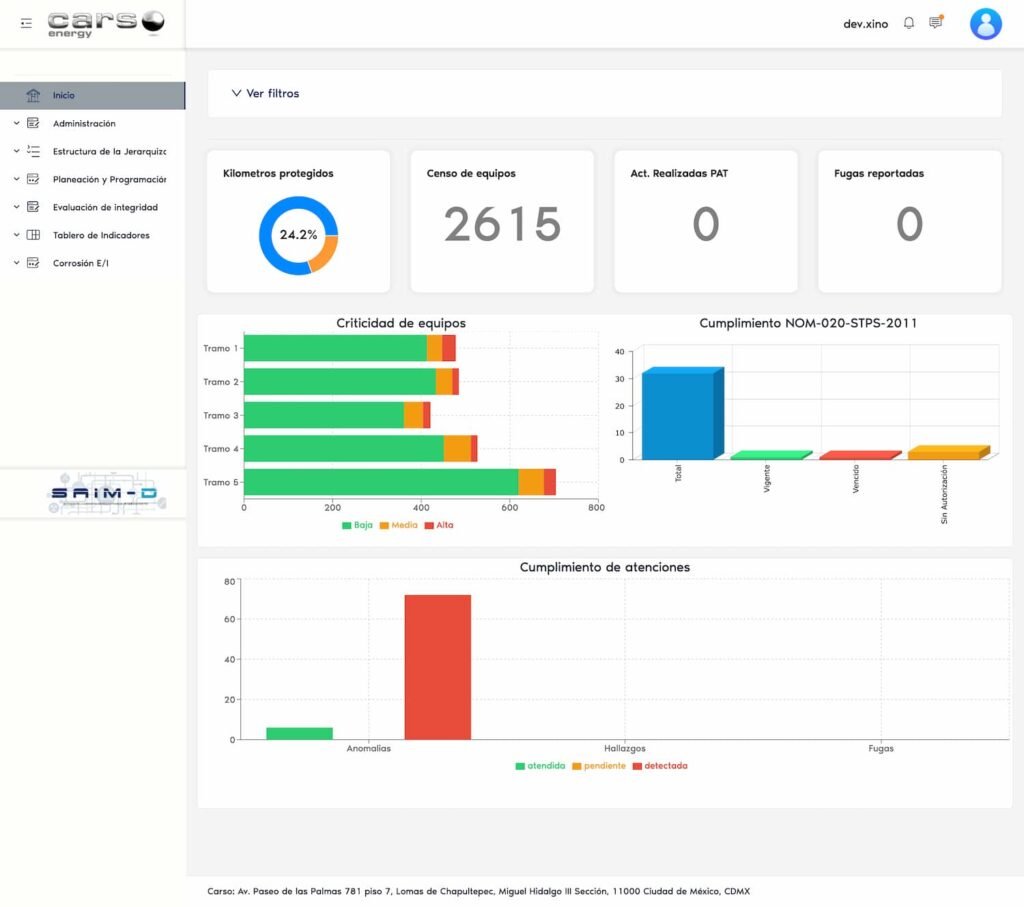Click the dev.xino username

pos(865,24)
